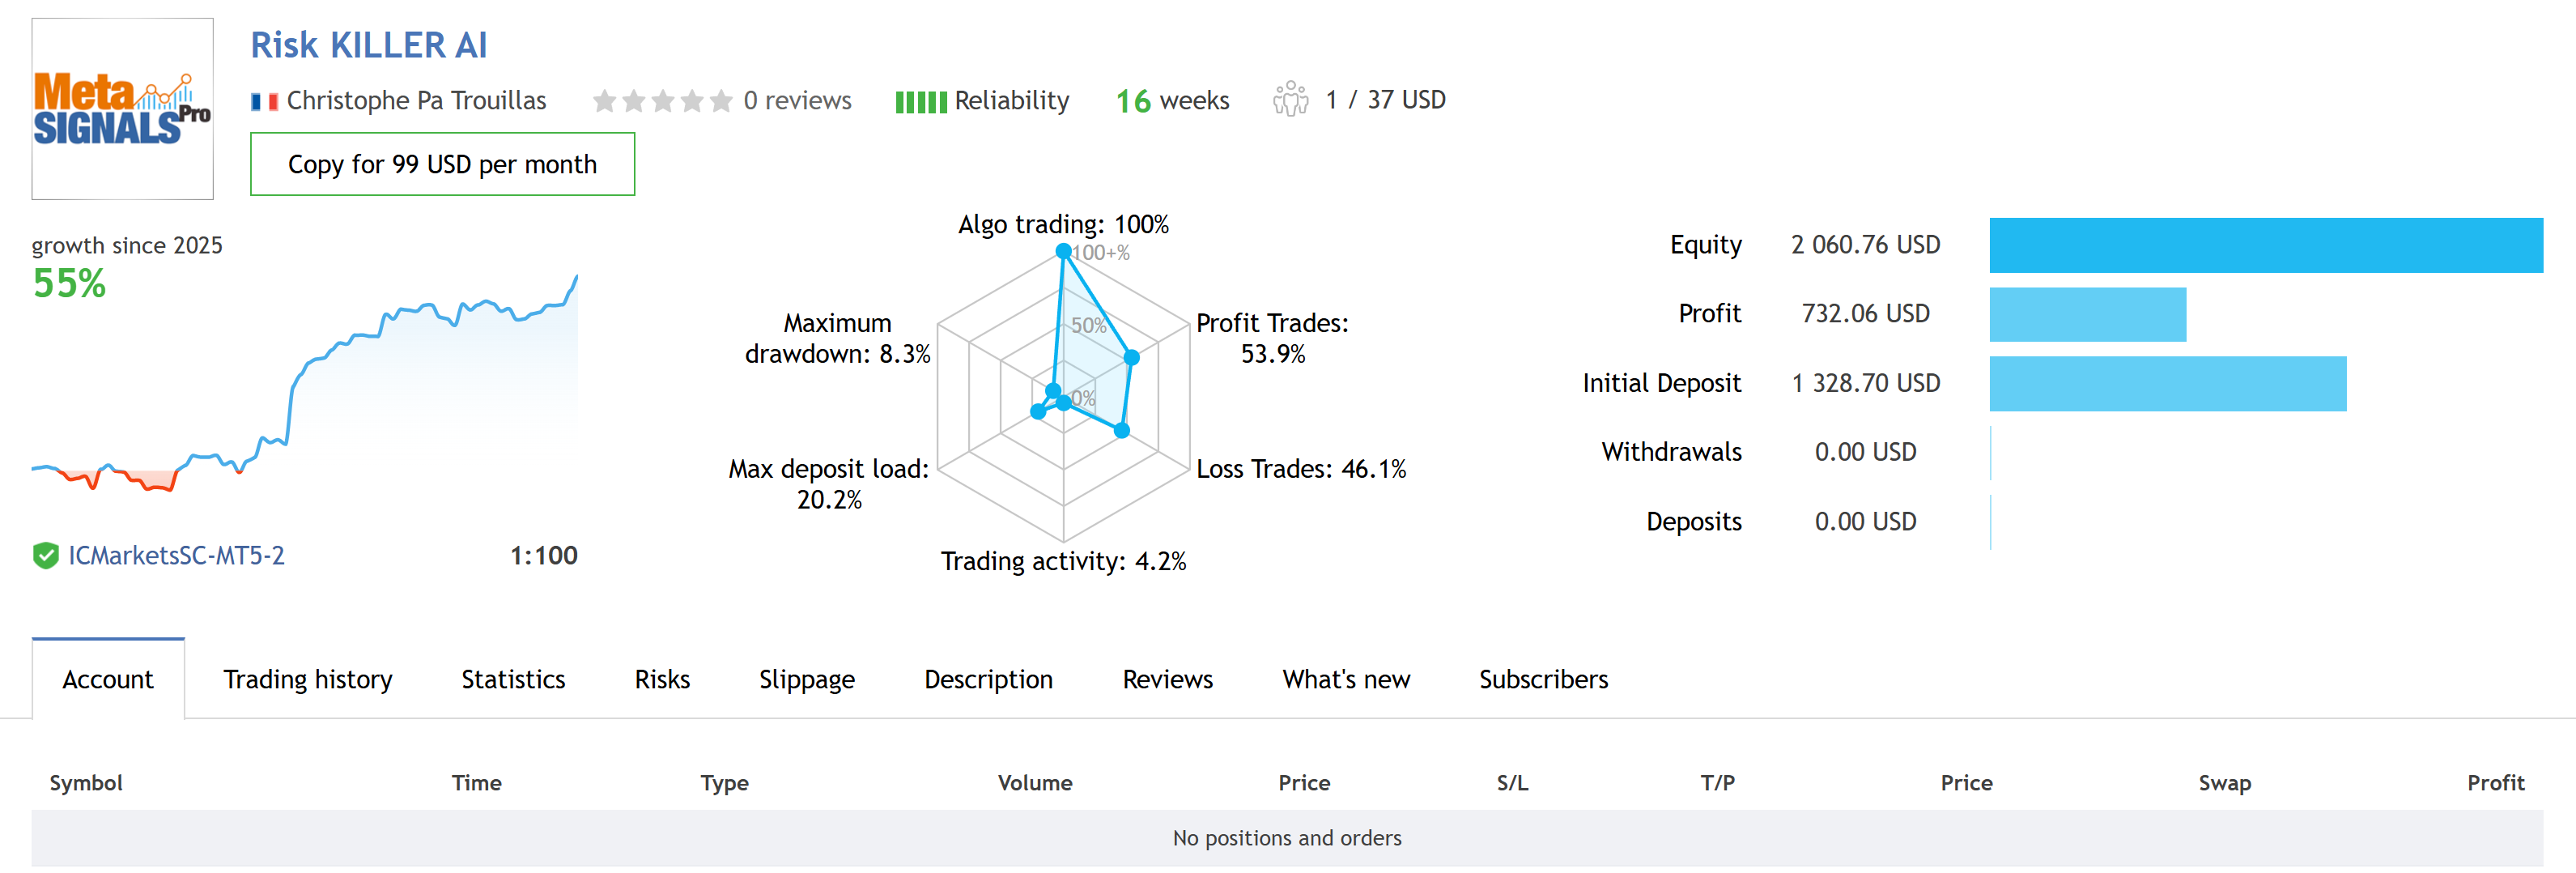Click the subscribers people icon

[1290, 99]
